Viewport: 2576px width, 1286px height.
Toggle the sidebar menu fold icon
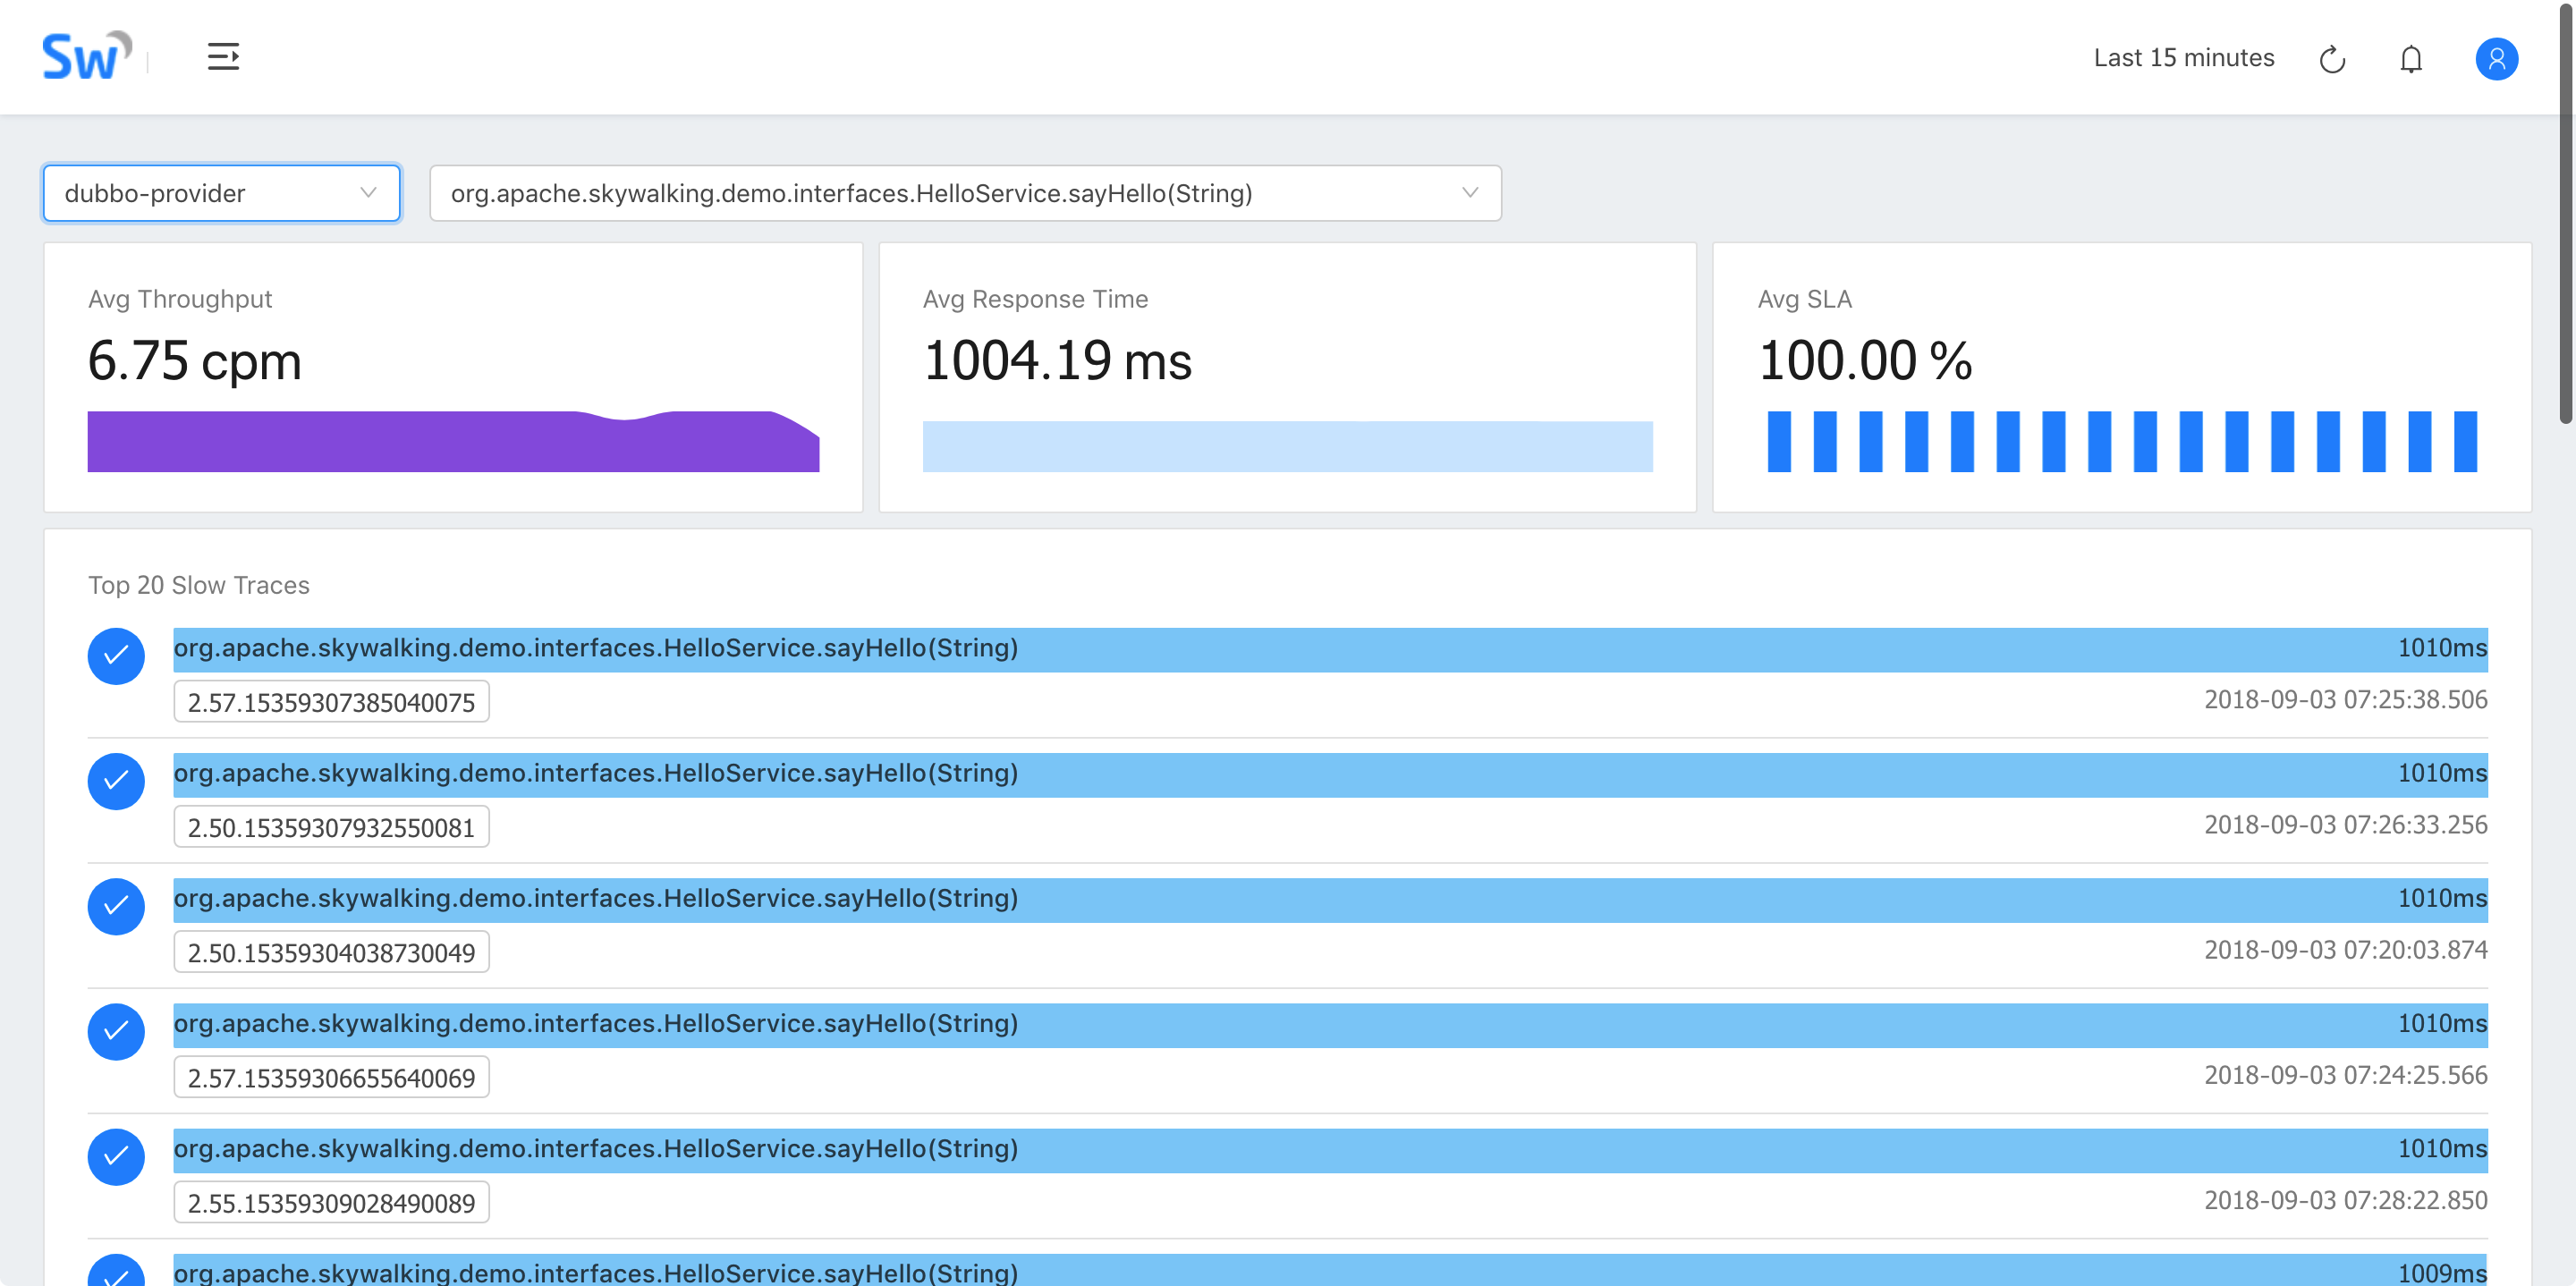[223, 57]
